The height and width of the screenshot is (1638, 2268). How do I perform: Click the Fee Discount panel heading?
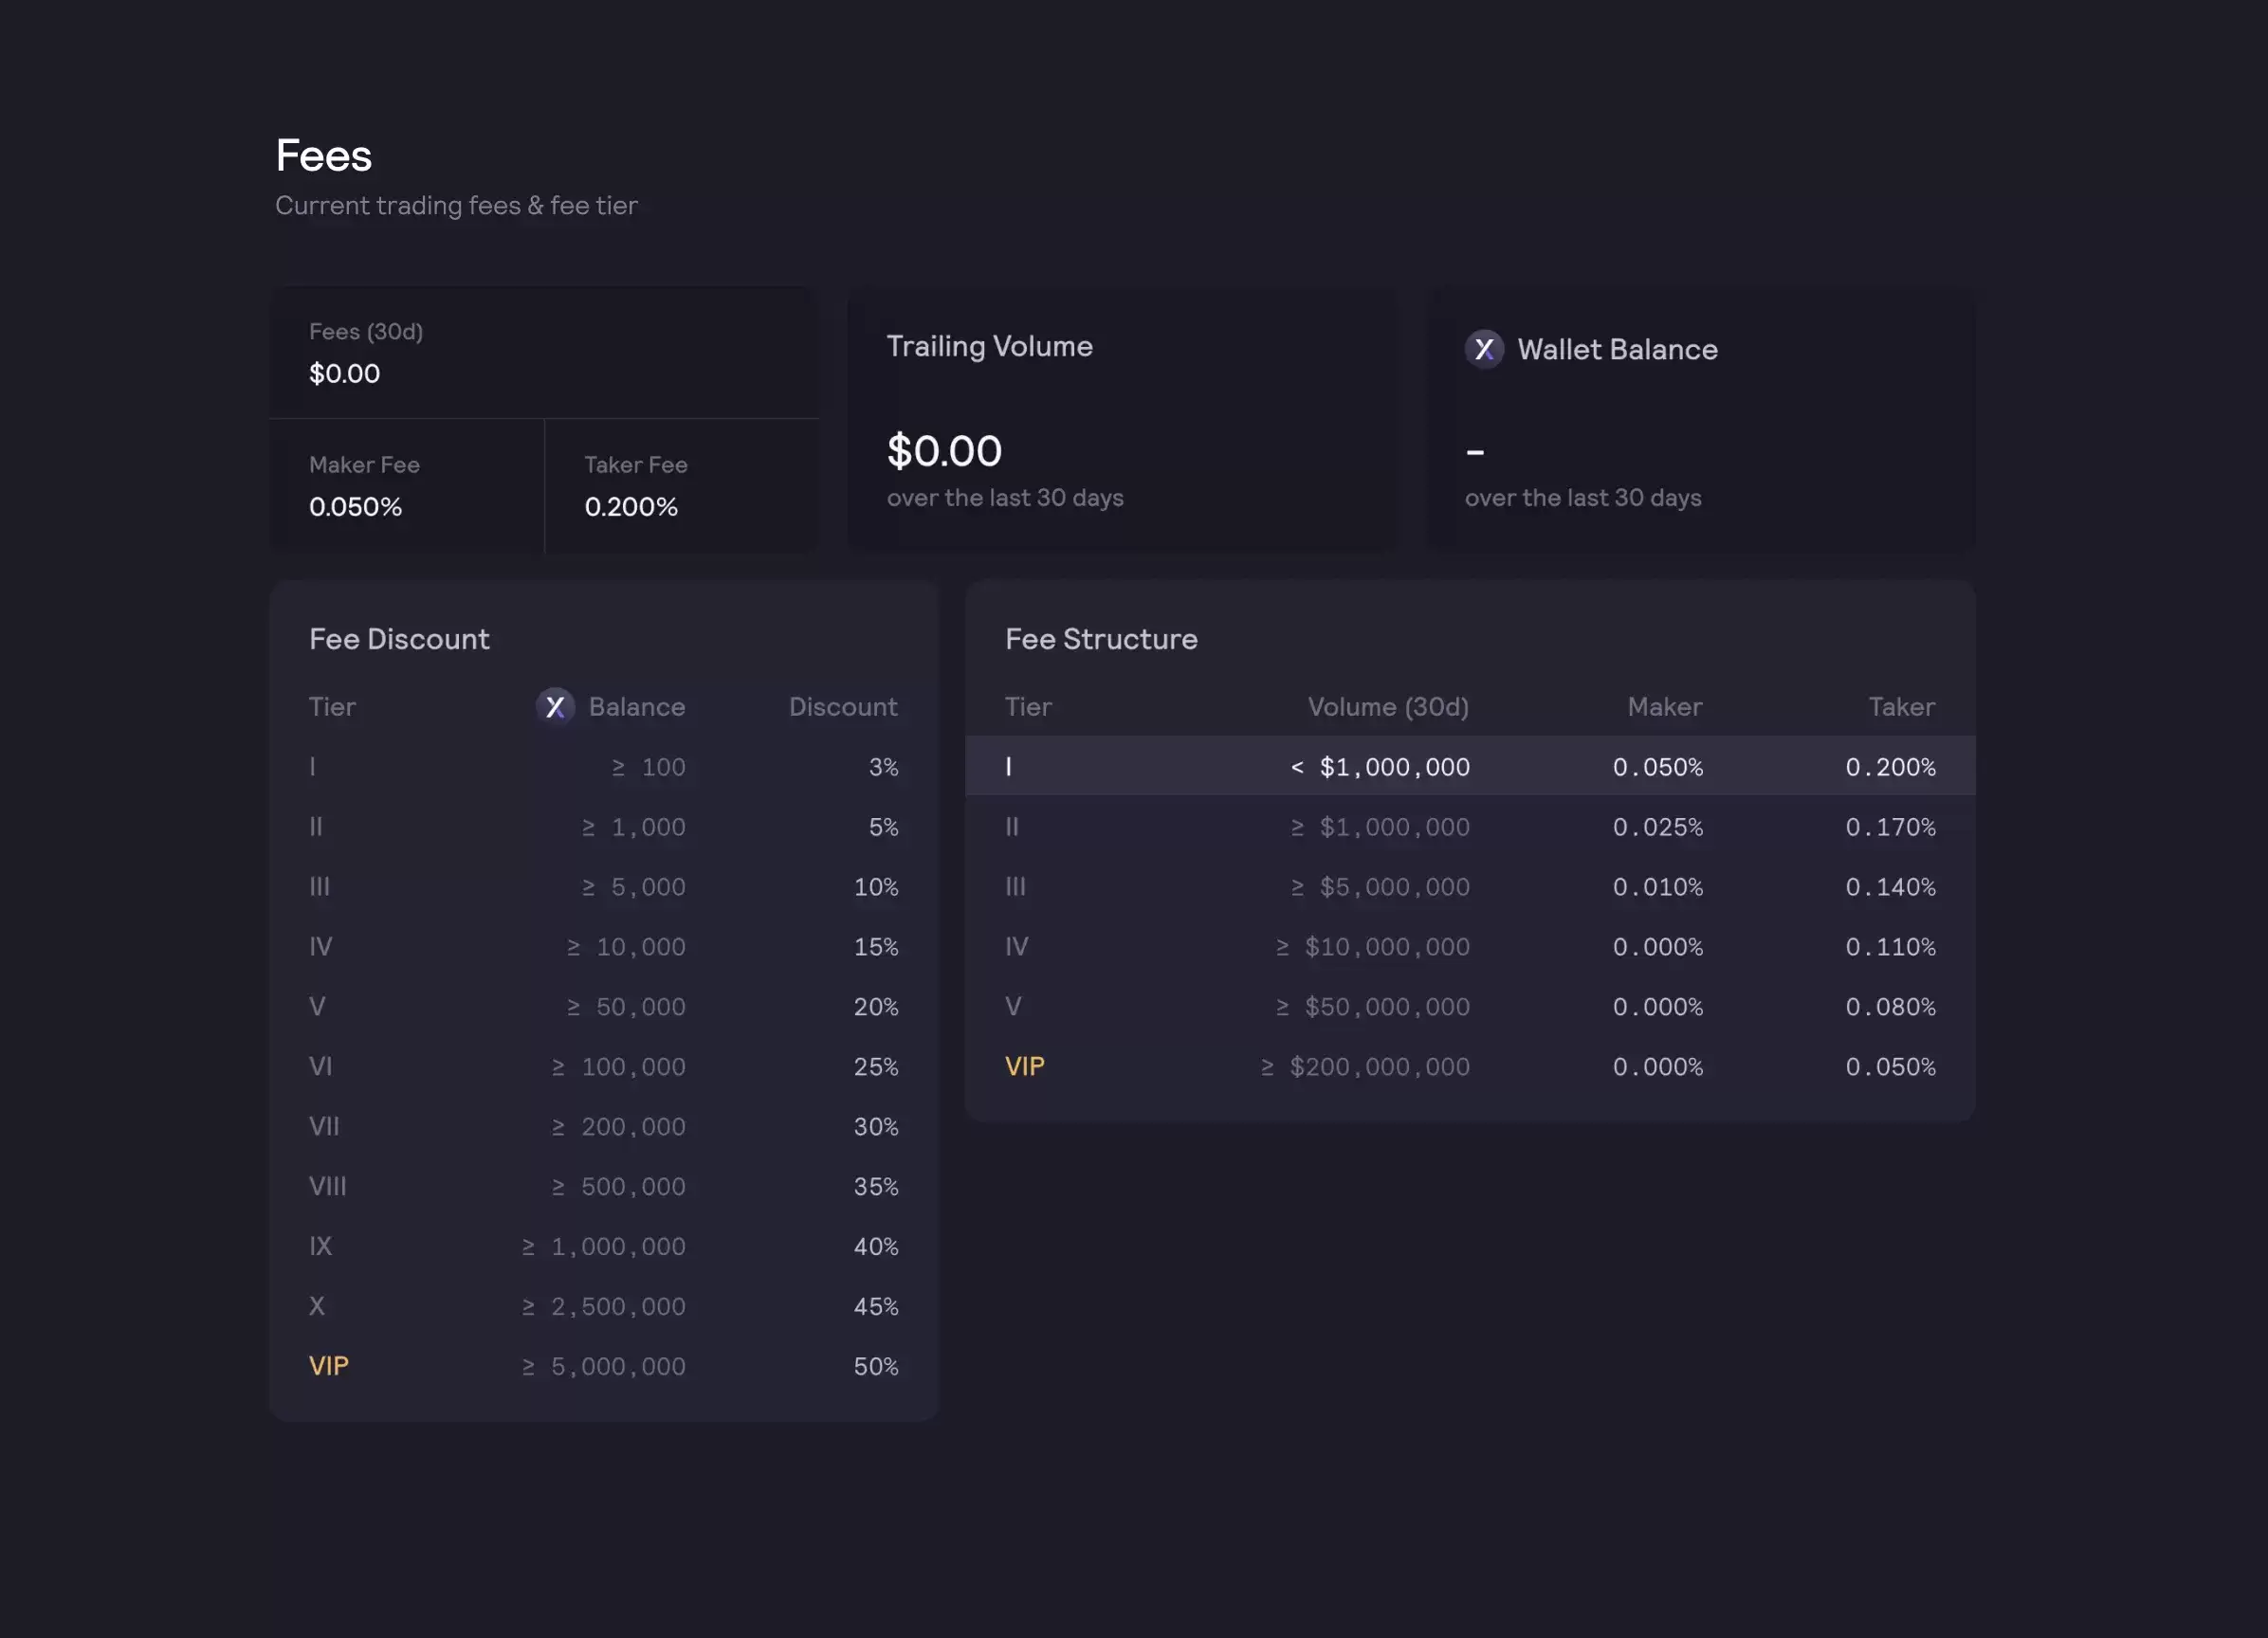(399, 639)
